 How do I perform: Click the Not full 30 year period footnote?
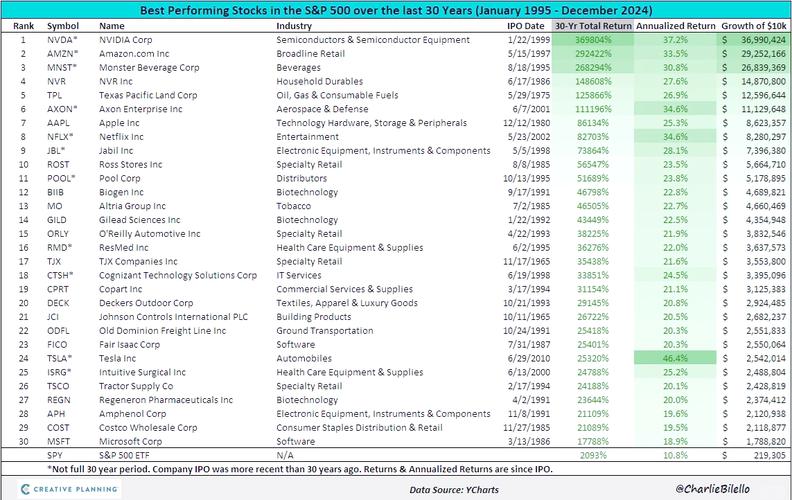[300, 469]
